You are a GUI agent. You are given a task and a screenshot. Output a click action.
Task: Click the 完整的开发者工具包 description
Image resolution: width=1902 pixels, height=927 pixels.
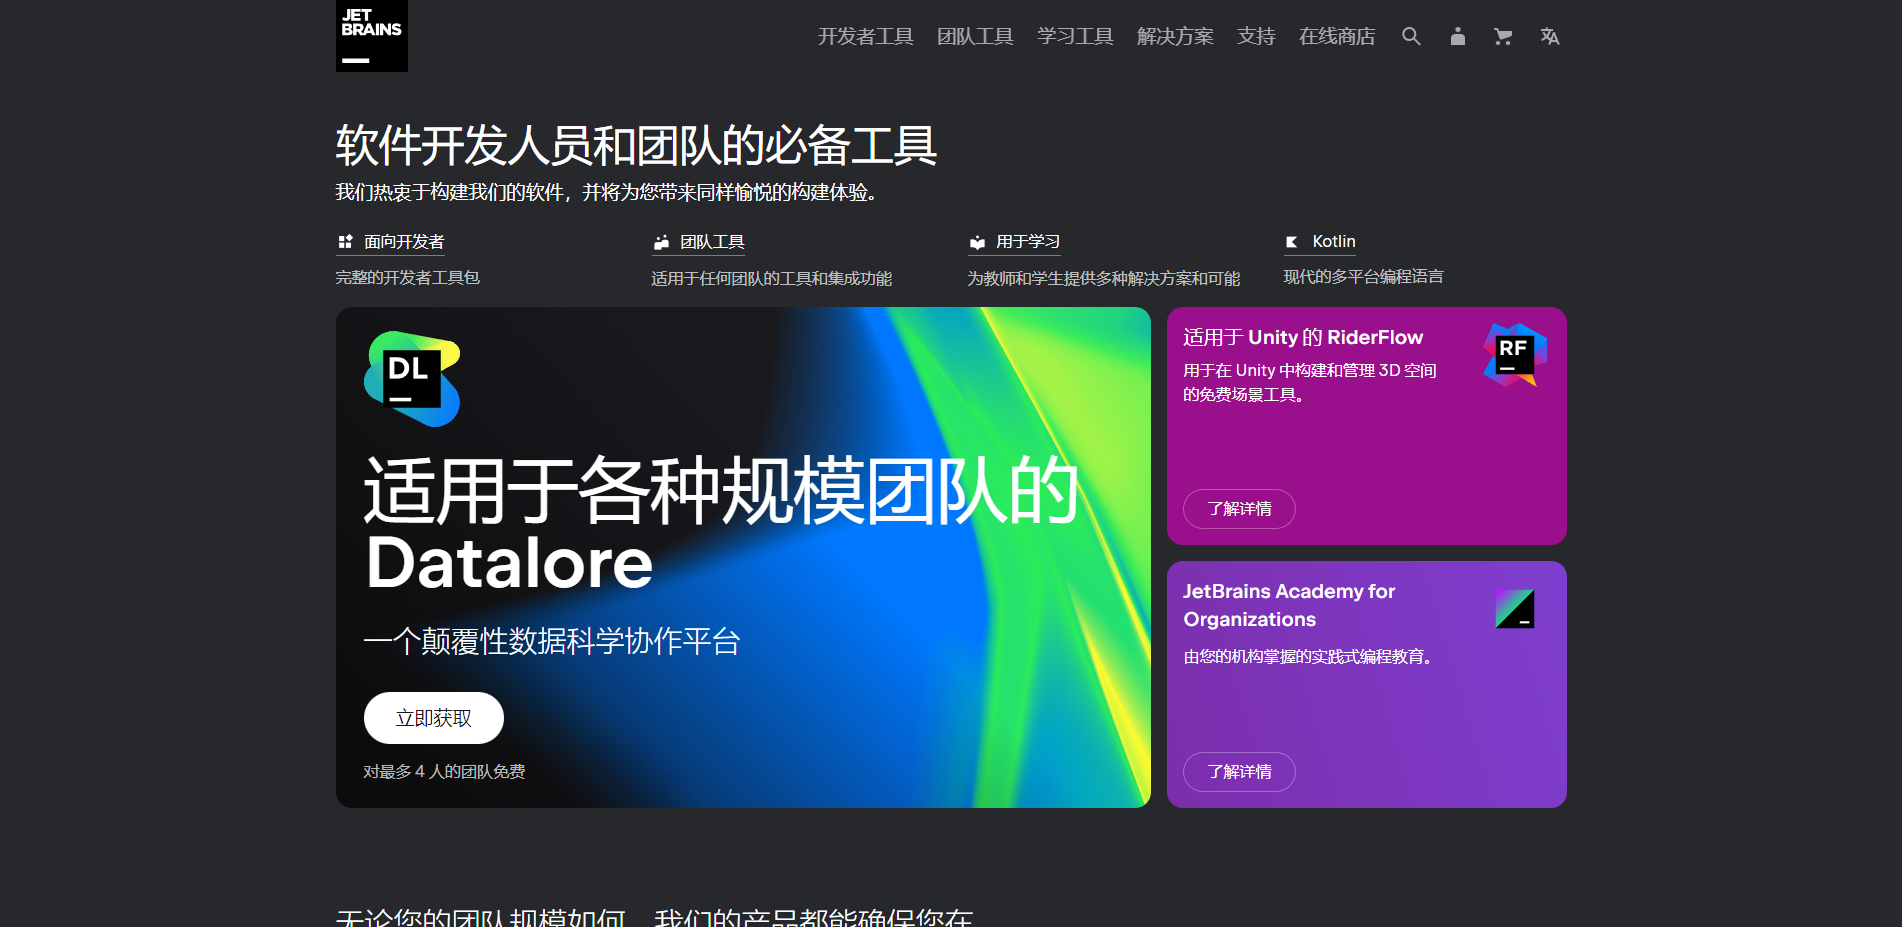pyautogui.click(x=408, y=278)
